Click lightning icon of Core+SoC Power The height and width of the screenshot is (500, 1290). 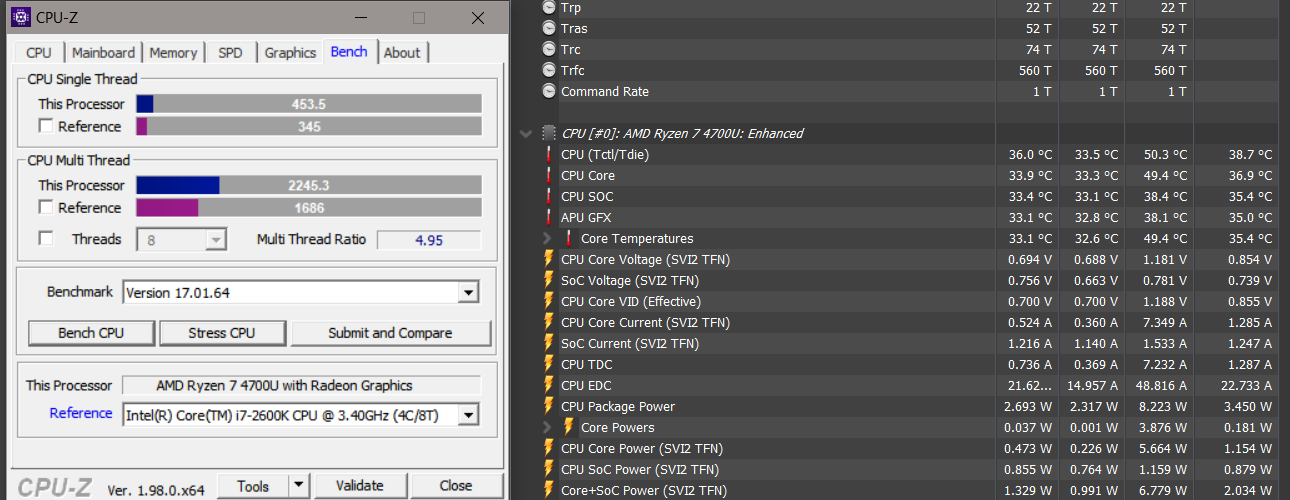(549, 490)
